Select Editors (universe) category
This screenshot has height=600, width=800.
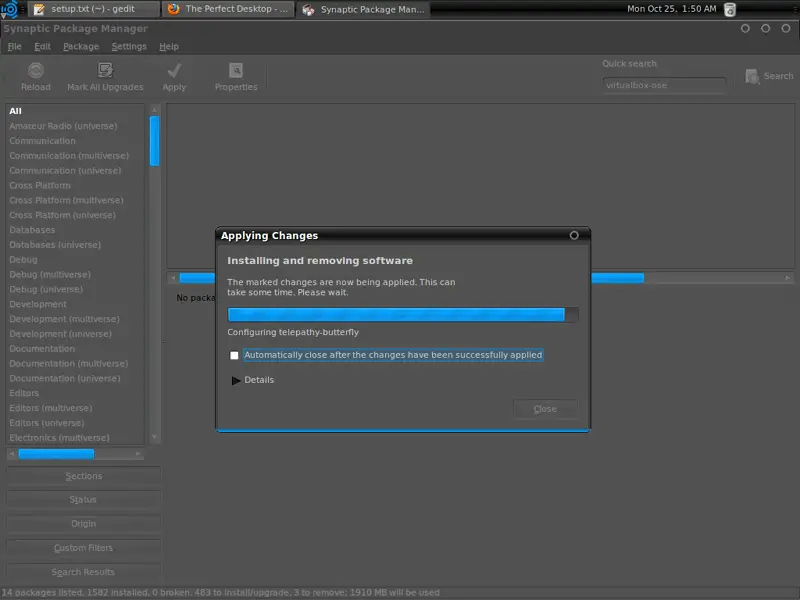pos(76,422)
